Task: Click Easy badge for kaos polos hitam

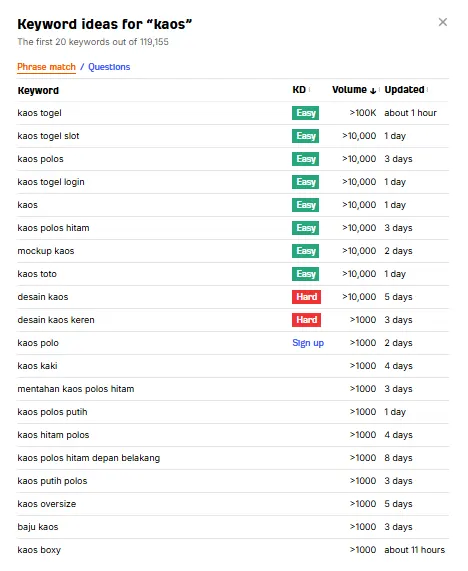Action: coord(305,228)
